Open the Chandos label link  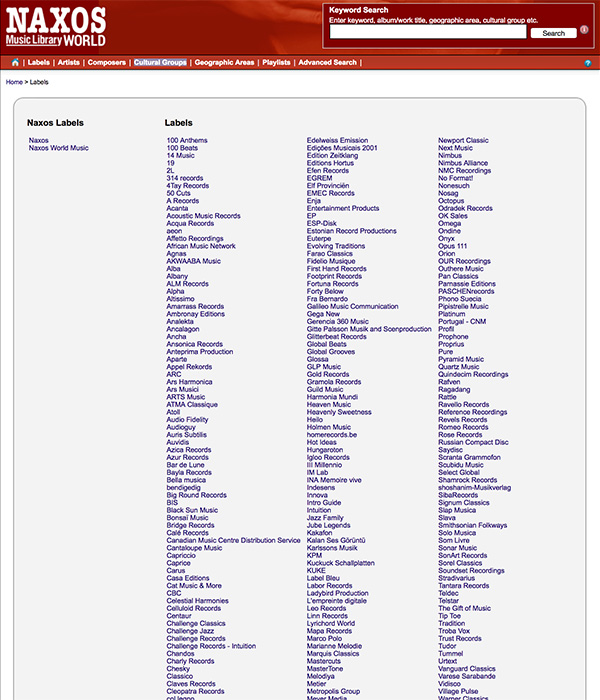click(182, 653)
